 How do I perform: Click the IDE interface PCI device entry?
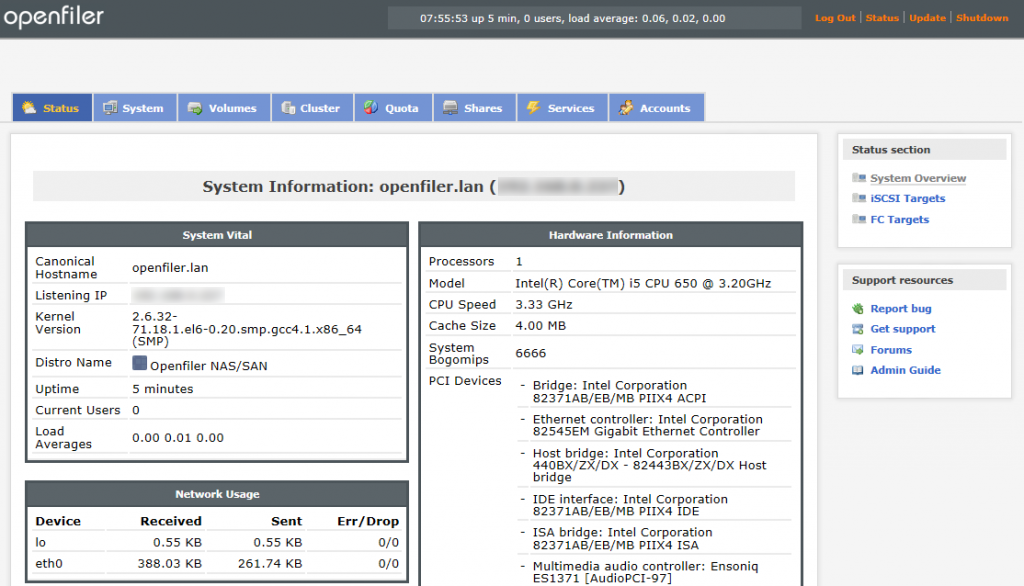630,505
